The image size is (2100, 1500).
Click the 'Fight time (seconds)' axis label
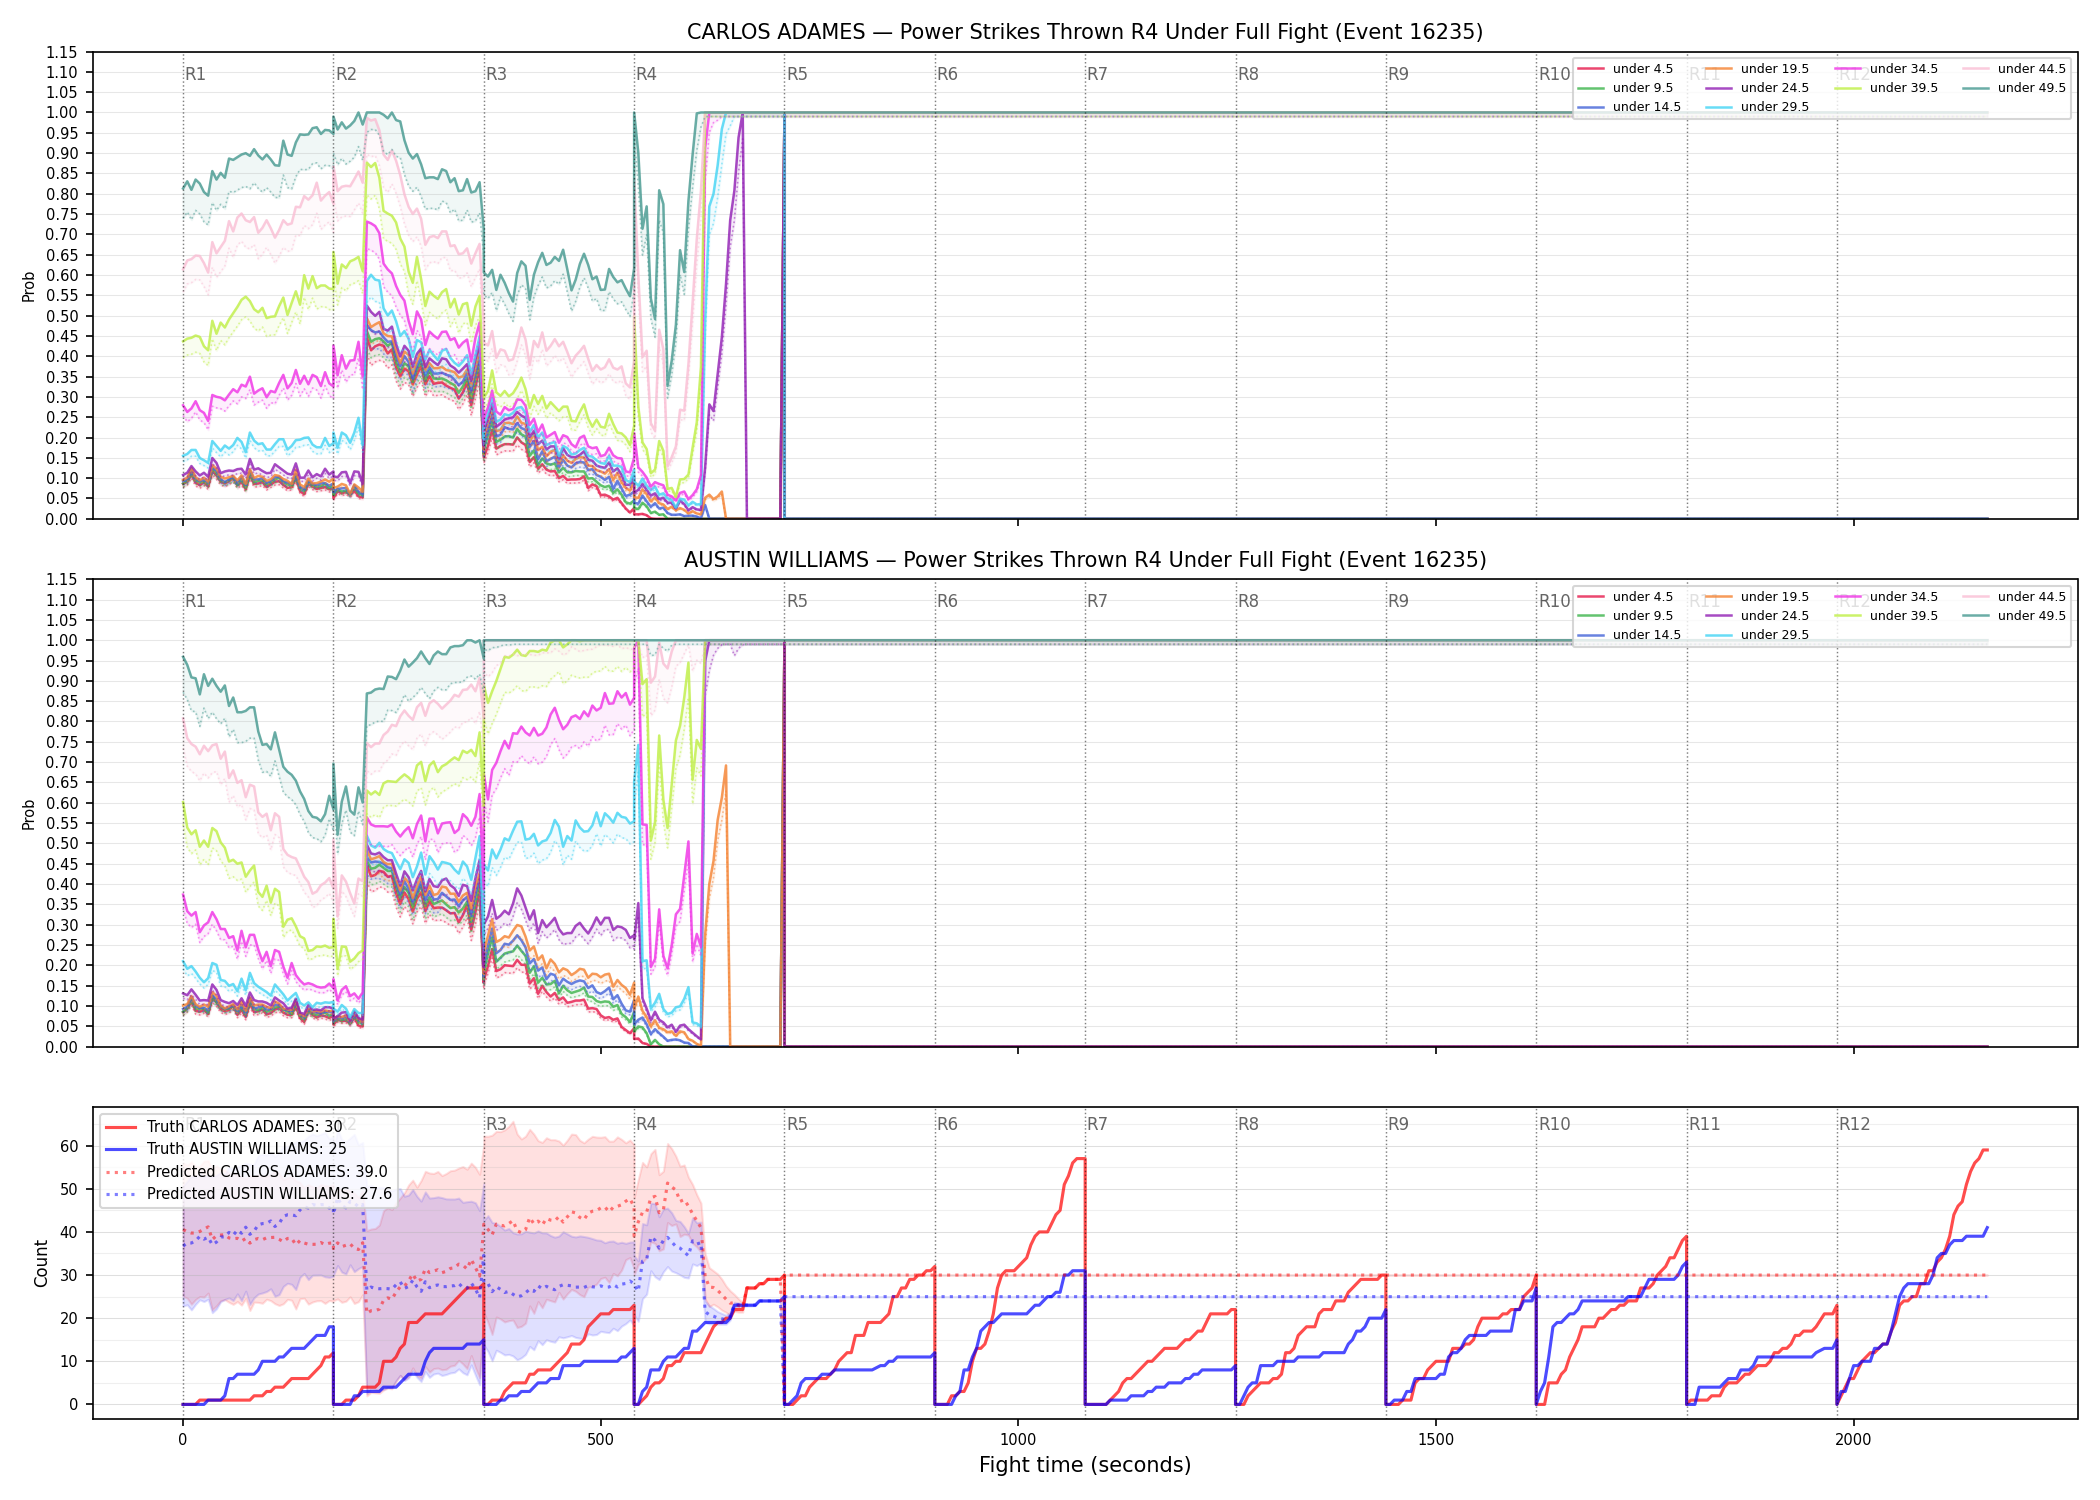1085,1465
